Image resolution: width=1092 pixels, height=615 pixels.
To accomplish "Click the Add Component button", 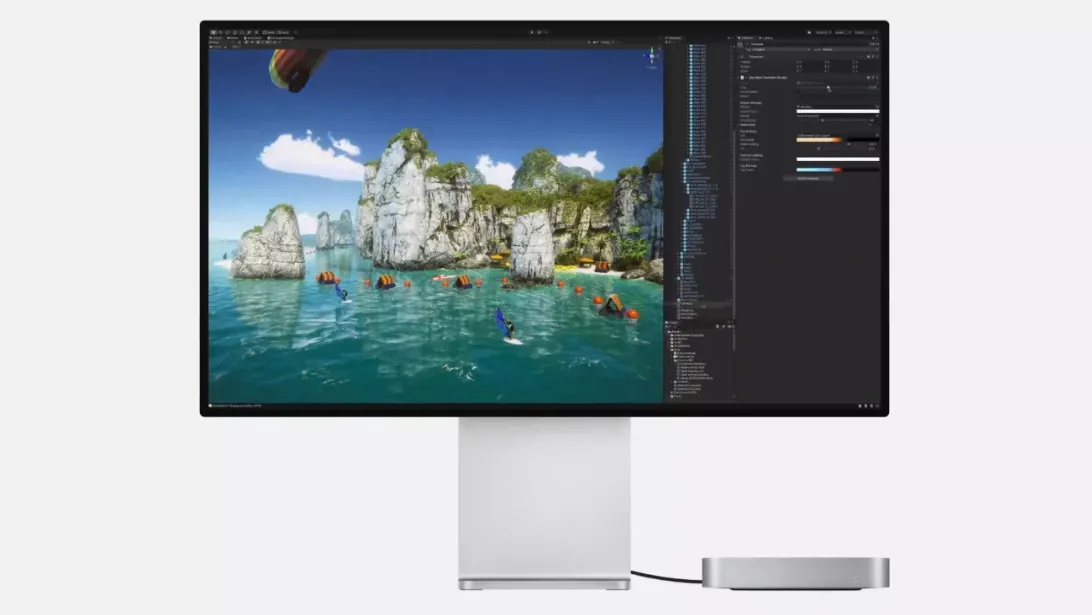I will coord(808,178).
